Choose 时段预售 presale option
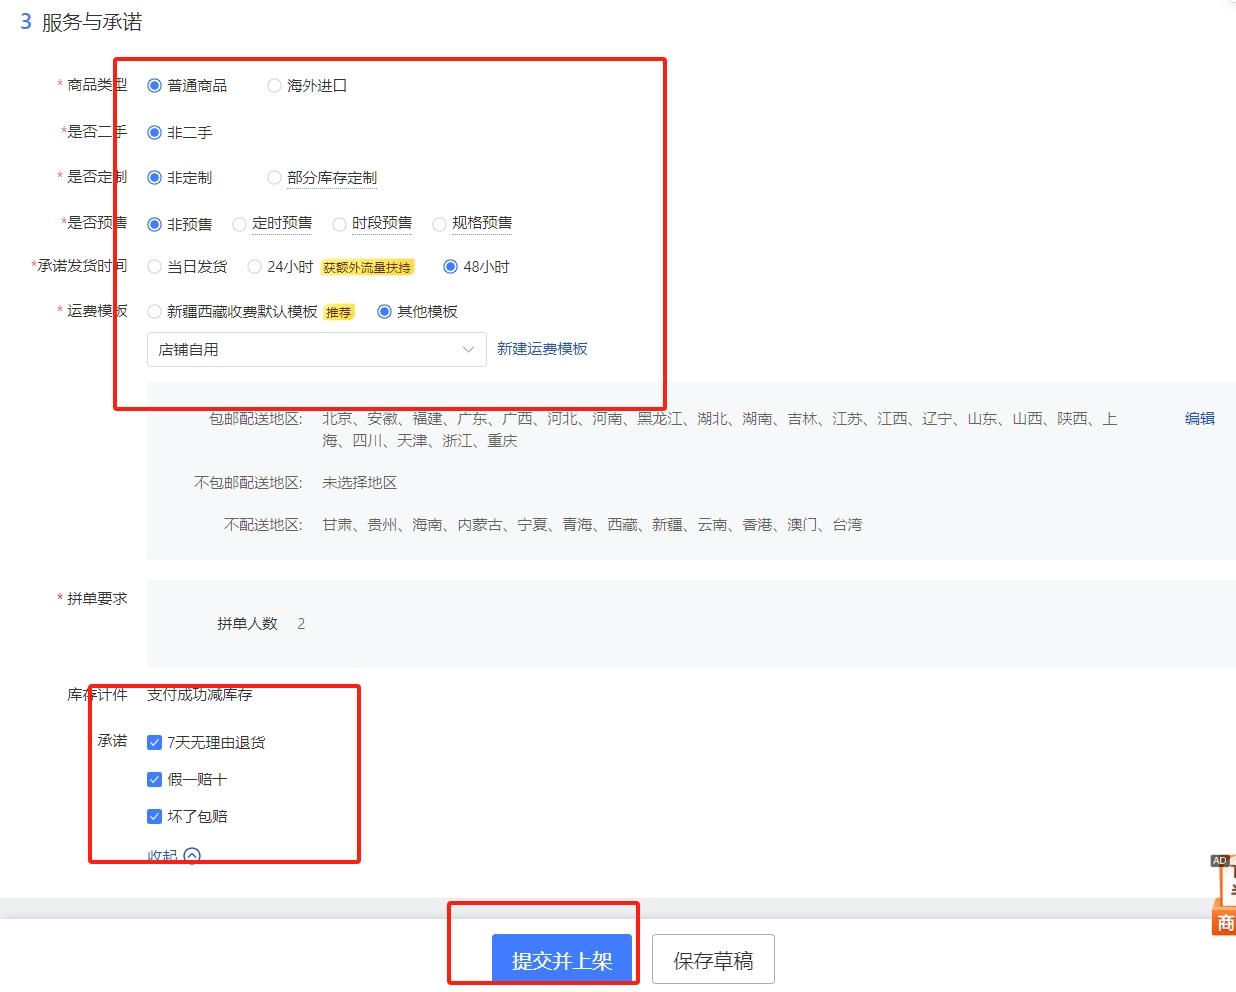This screenshot has width=1236, height=992. click(340, 223)
